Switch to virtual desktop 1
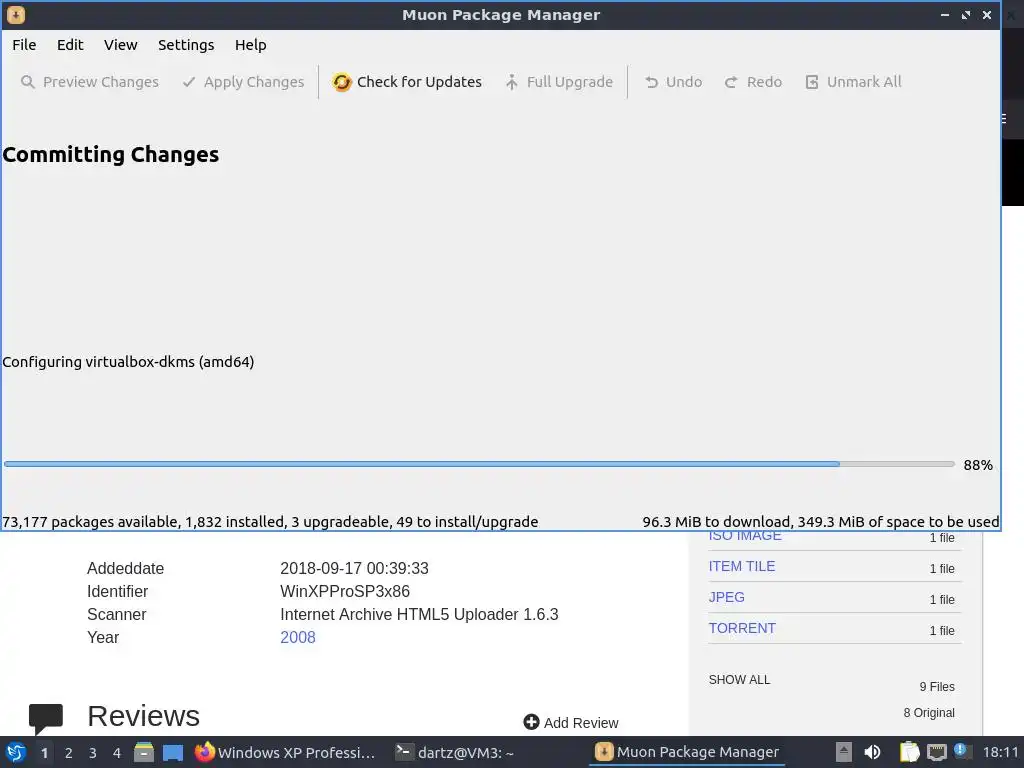The height and width of the screenshot is (768, 1024). [44, 753]
